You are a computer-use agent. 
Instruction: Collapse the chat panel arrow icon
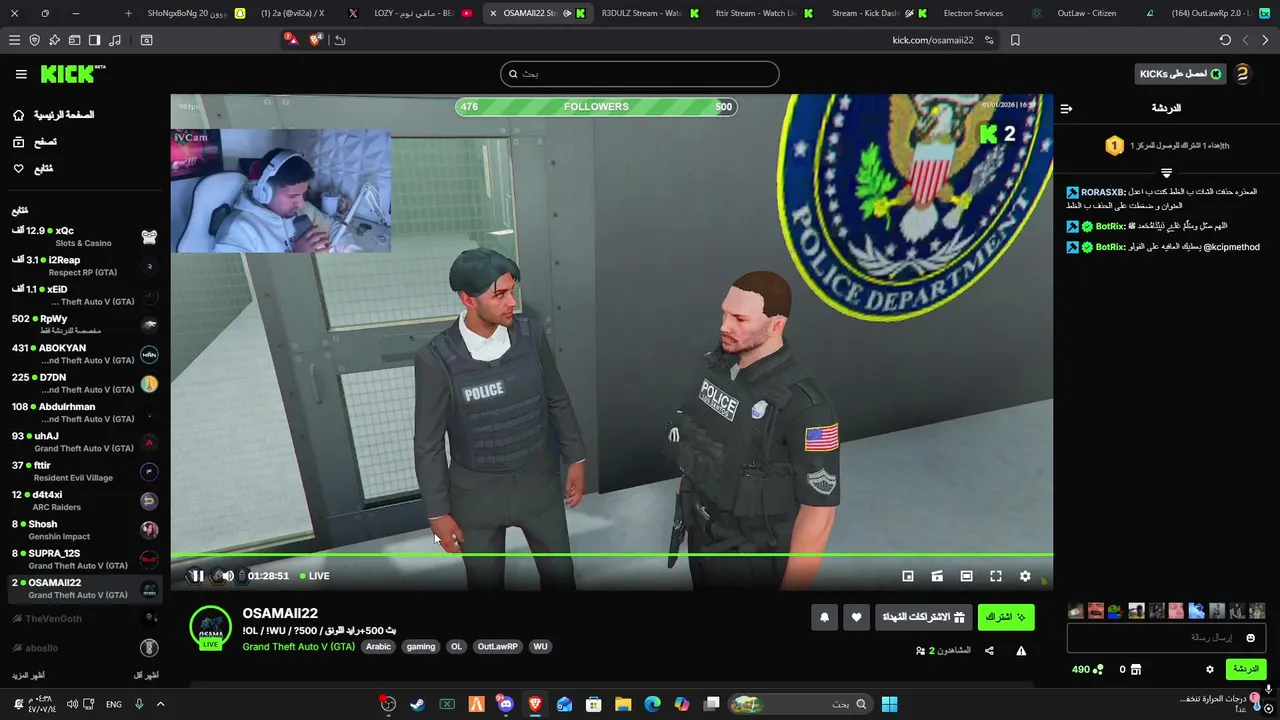click(x=1066, y=108)
